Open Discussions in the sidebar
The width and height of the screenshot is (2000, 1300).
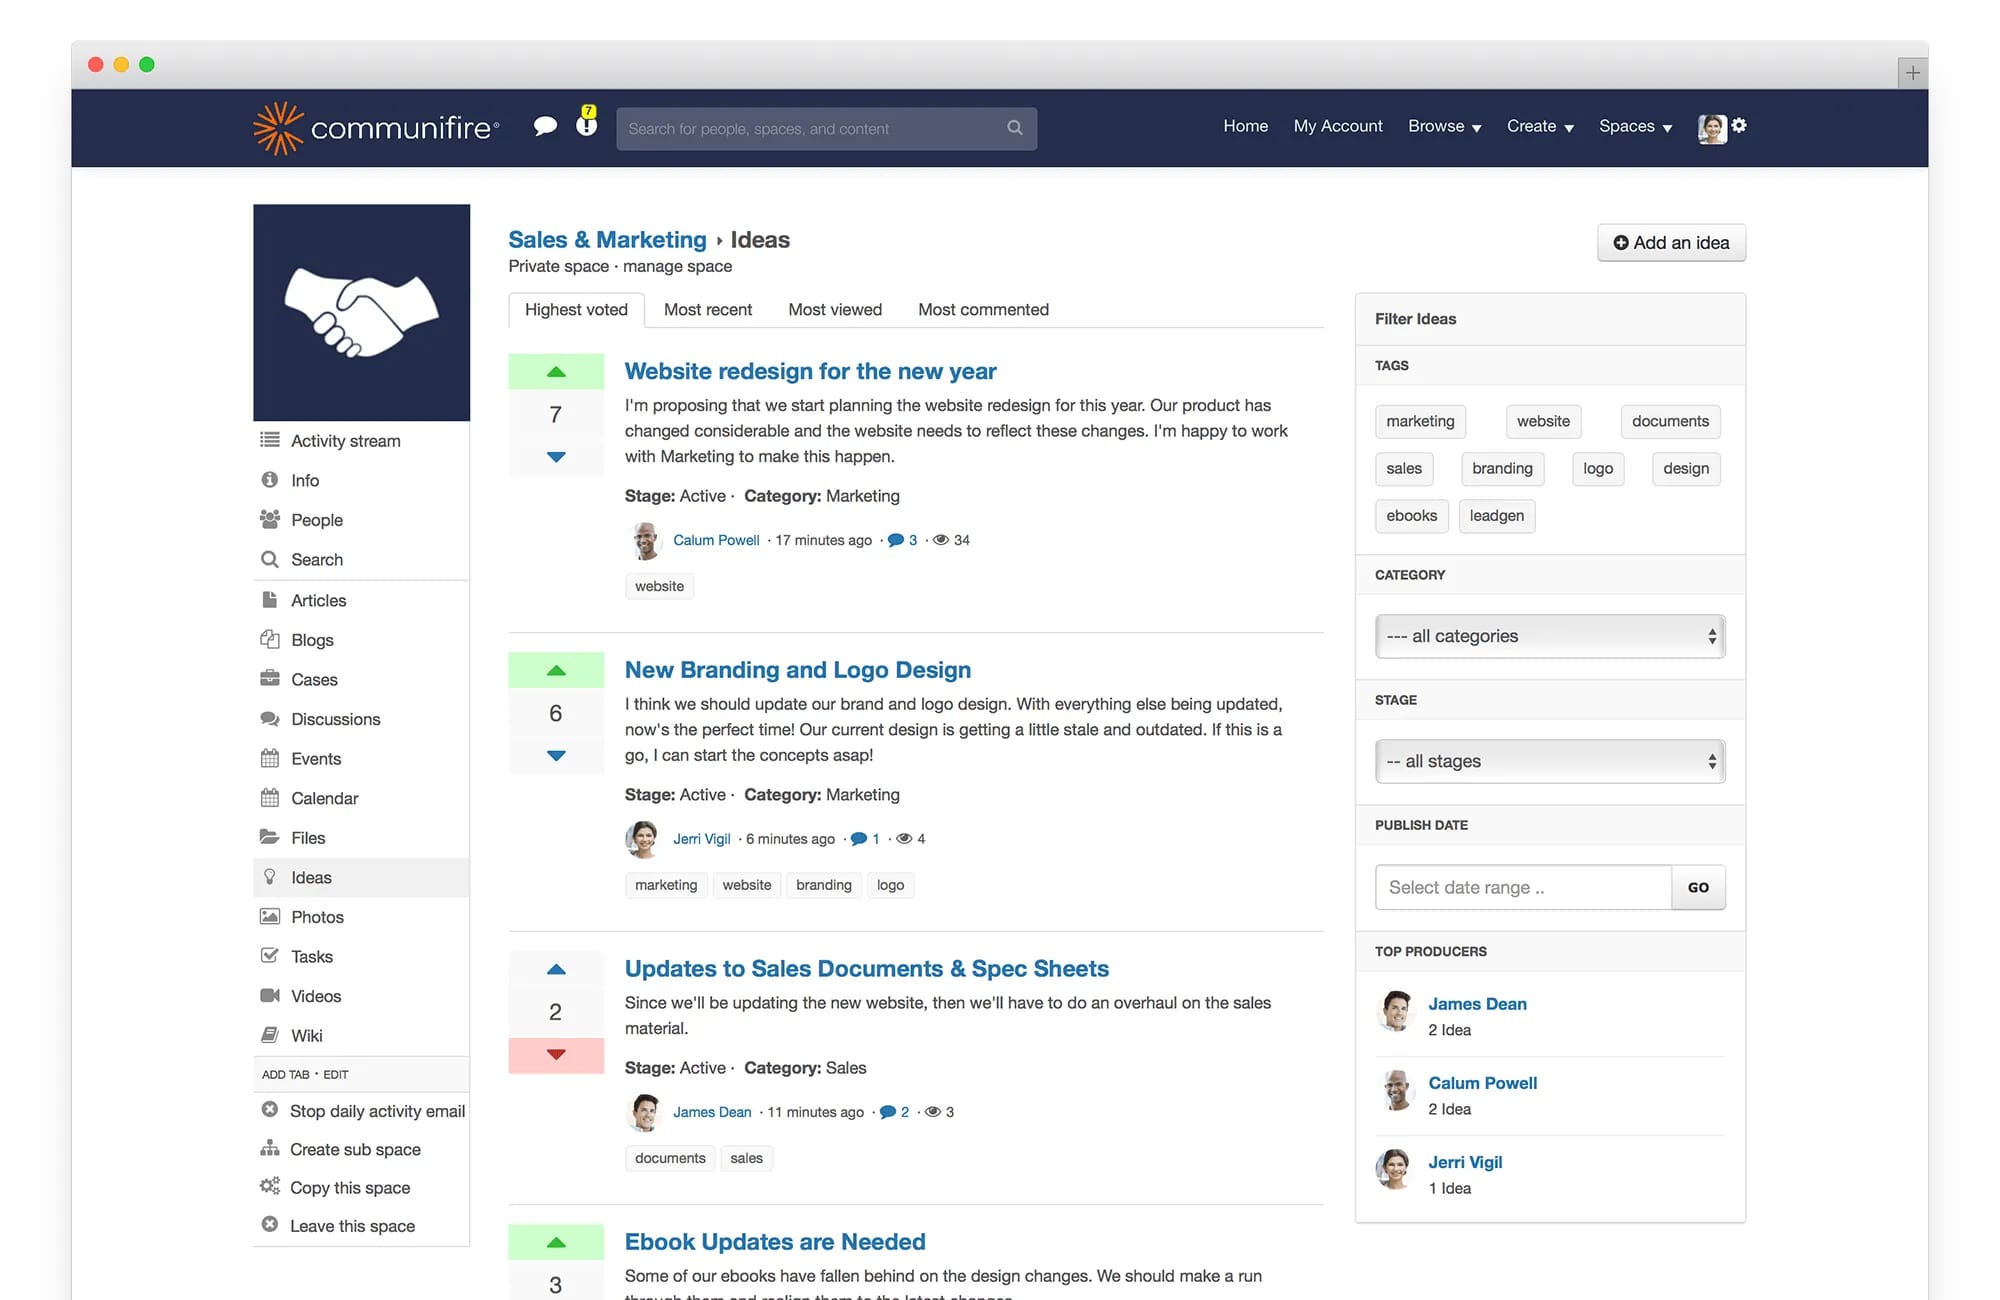coord(361,719)
